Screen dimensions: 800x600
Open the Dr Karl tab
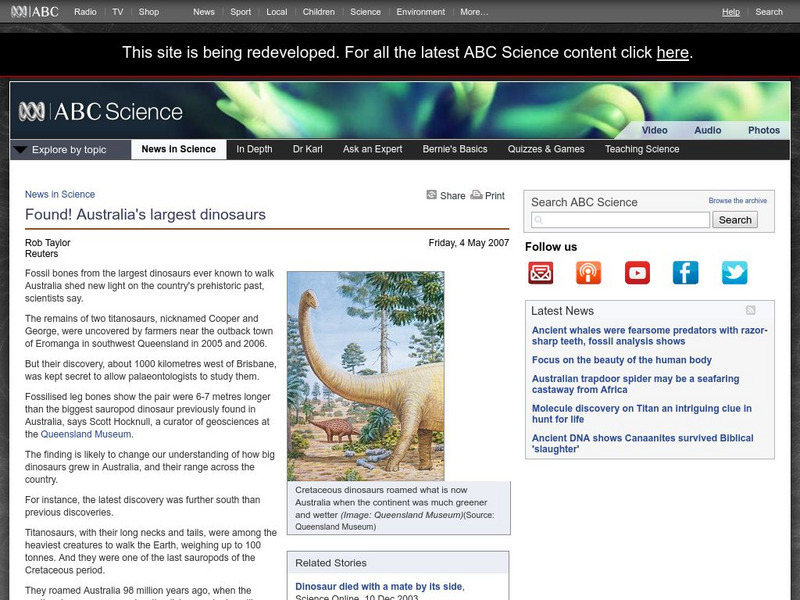308,149
